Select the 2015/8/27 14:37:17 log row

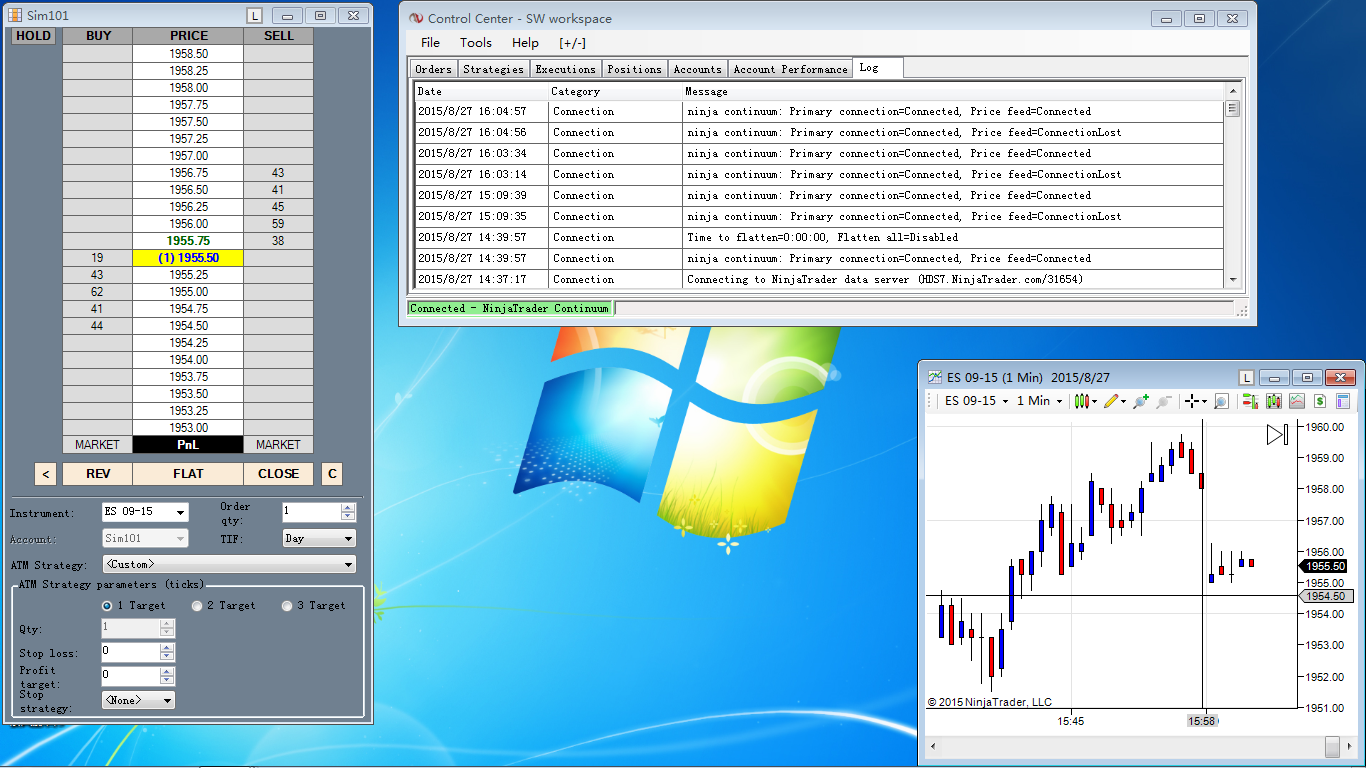pyautogui.click(x=819, y=280)
